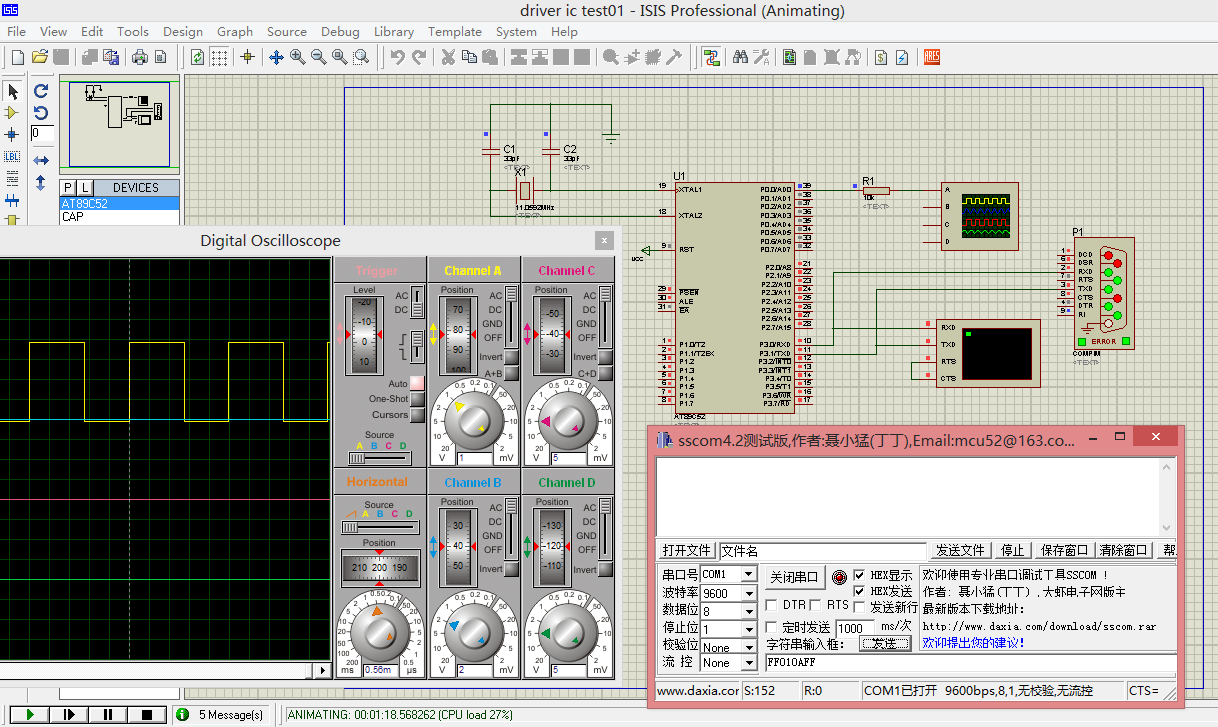The height and width of the screenshot is (727, 1218).
Task: Toggle false origin crosshair icon
Action: (x=248, y=57)
